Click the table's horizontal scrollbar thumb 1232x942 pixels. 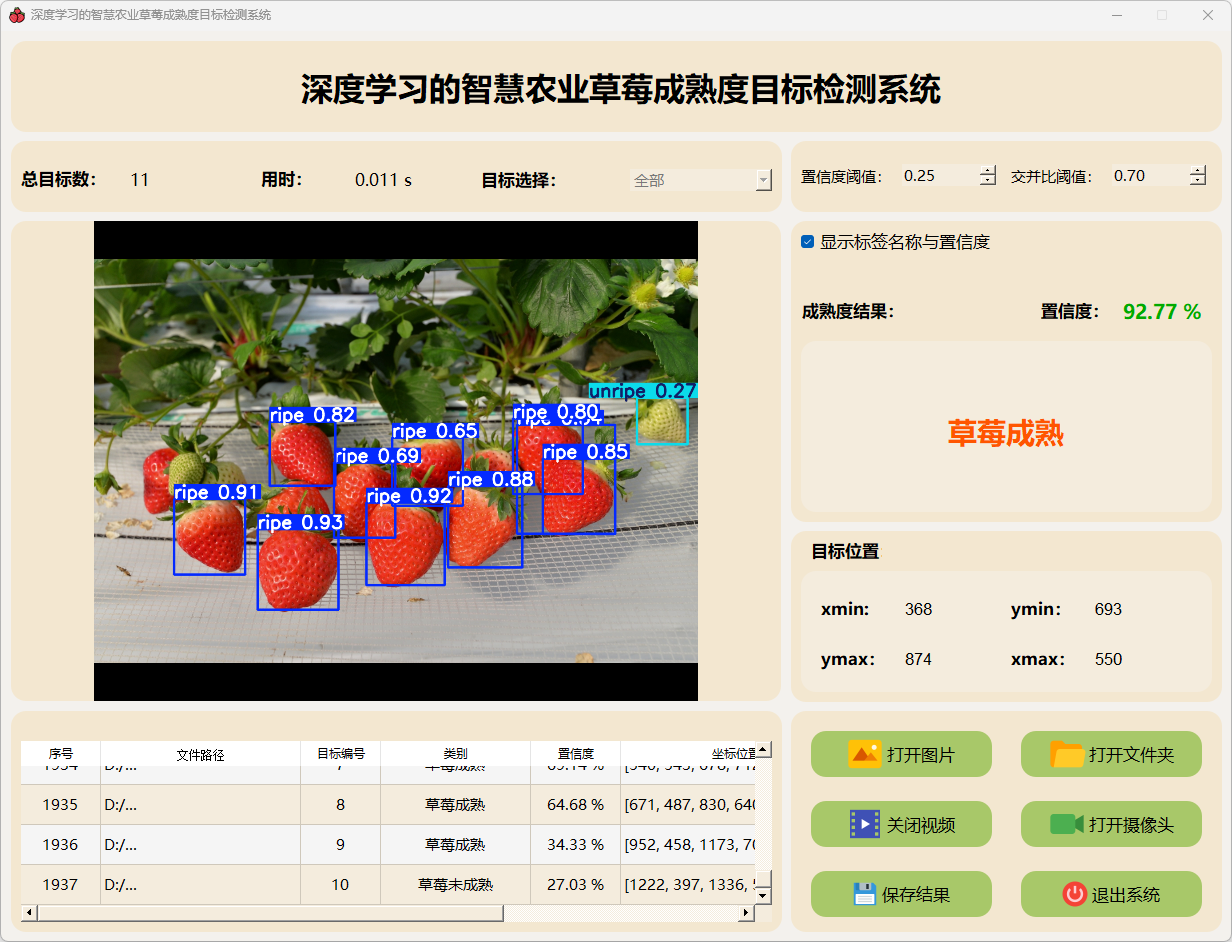(x=270, y=912)
